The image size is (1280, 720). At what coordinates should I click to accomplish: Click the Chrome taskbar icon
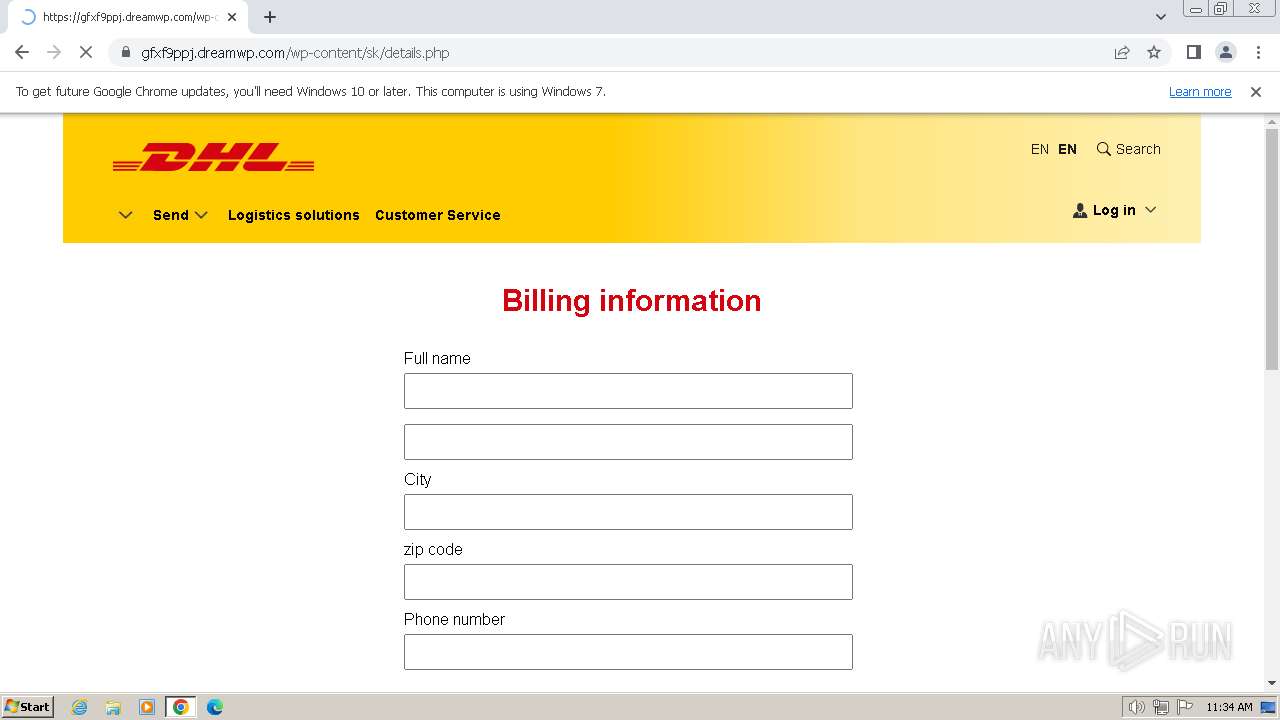click(181, 707)
